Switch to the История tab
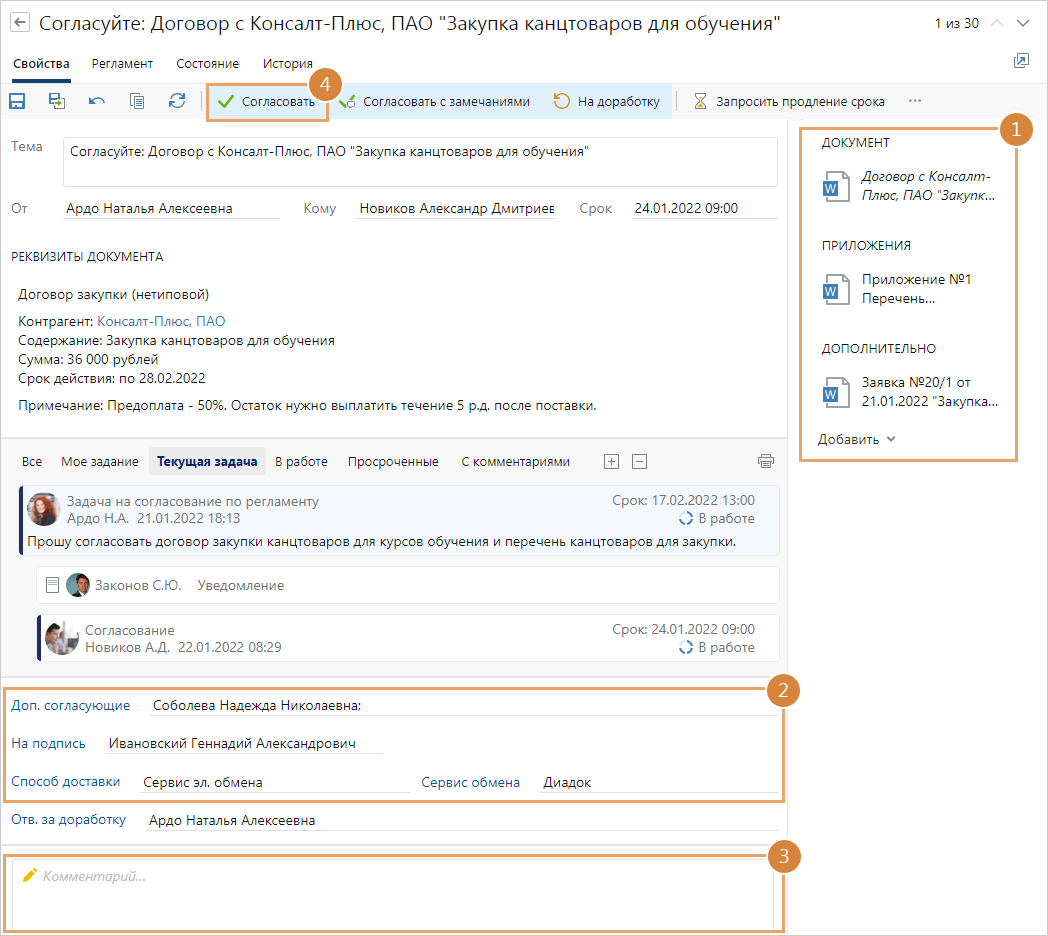1048x936 pixels. [288, 63]
